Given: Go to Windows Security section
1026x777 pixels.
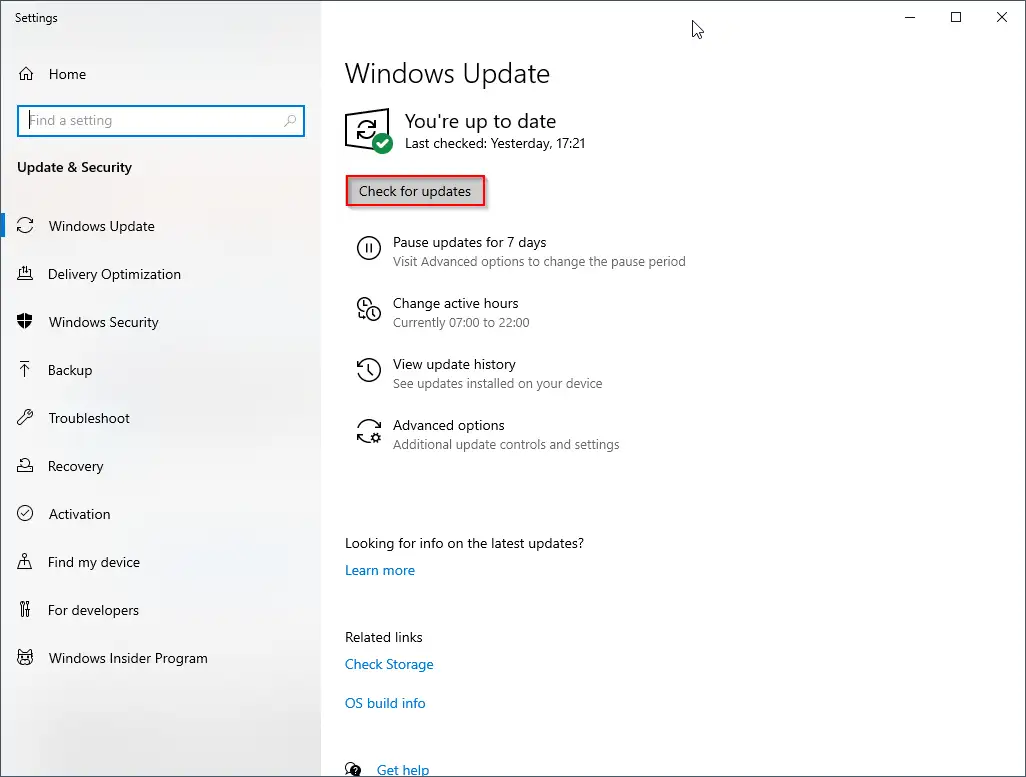Looking at the screenshot, I should tap(103, 322).
